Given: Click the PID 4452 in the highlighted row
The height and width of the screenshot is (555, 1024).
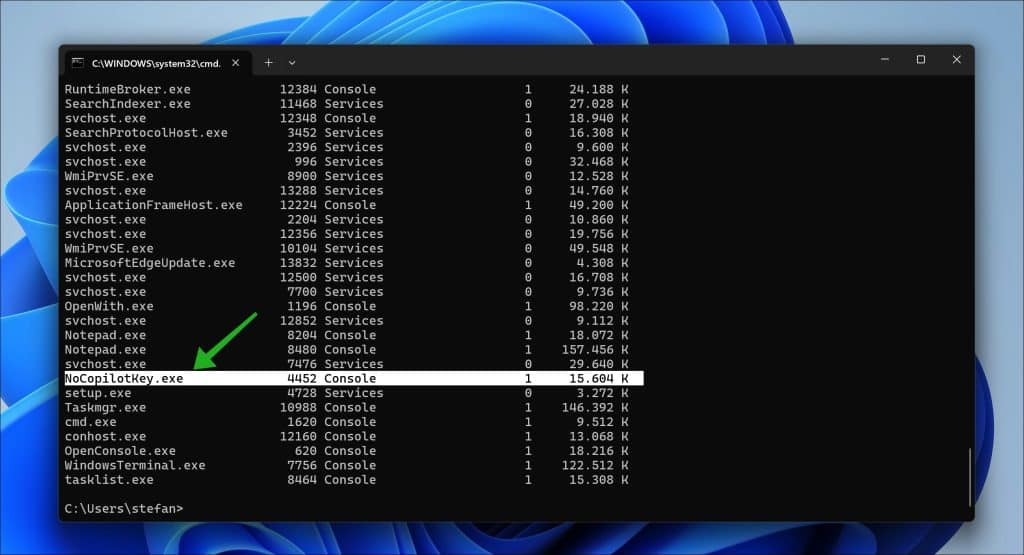Looking at the screenshot, I should click(301, 379).
